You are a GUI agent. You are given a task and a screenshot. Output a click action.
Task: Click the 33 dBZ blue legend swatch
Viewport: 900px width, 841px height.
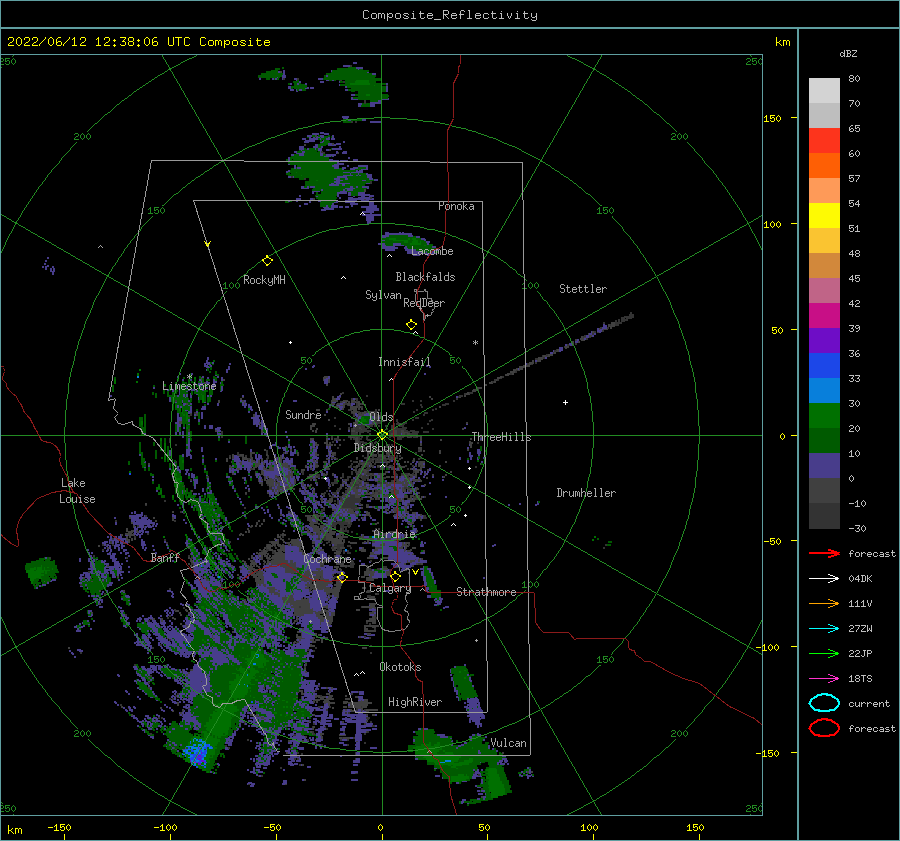click(x=824, y=390)
